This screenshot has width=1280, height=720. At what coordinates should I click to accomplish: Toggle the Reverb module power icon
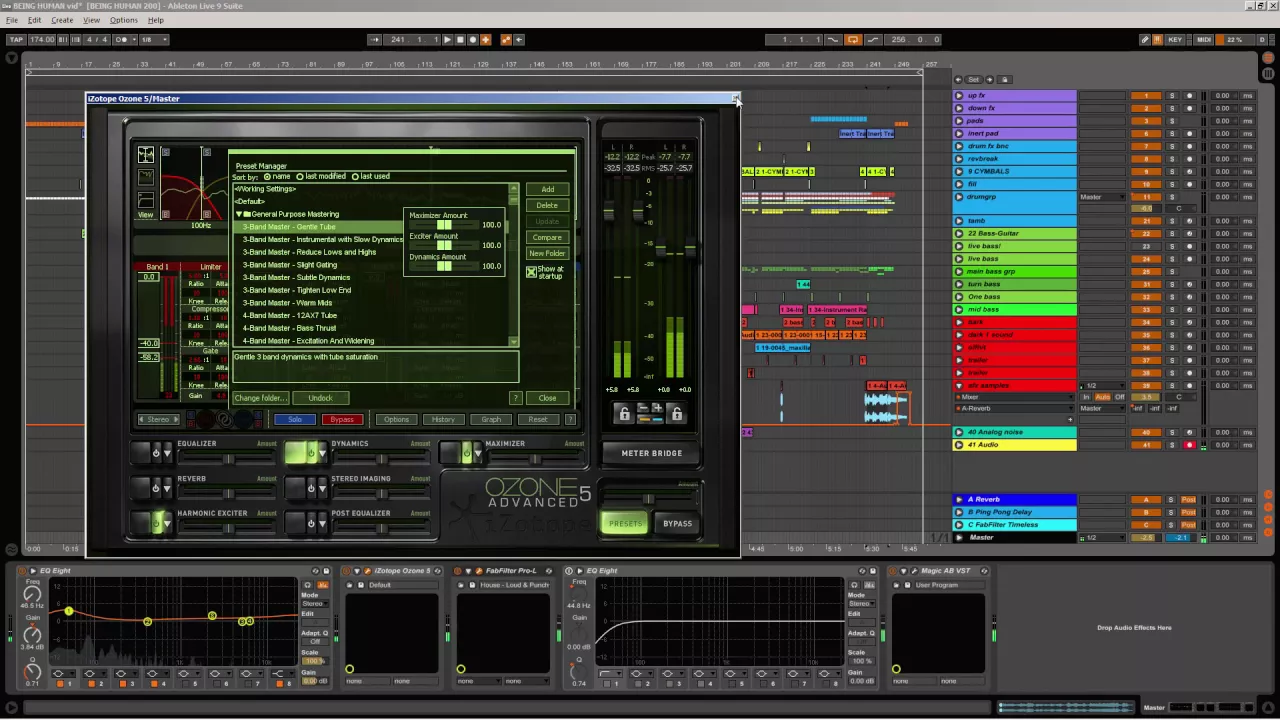[x=156, y=488]
